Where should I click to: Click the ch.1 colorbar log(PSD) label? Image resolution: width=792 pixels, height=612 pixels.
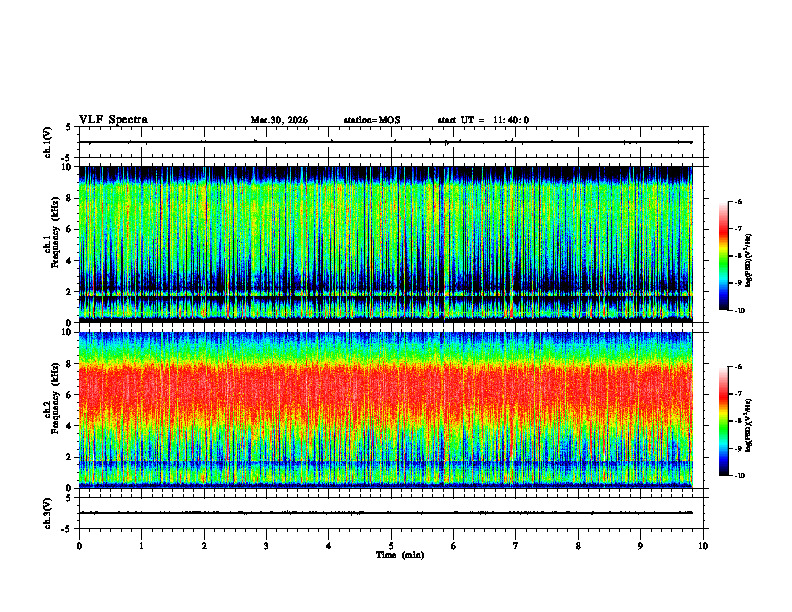749,261
